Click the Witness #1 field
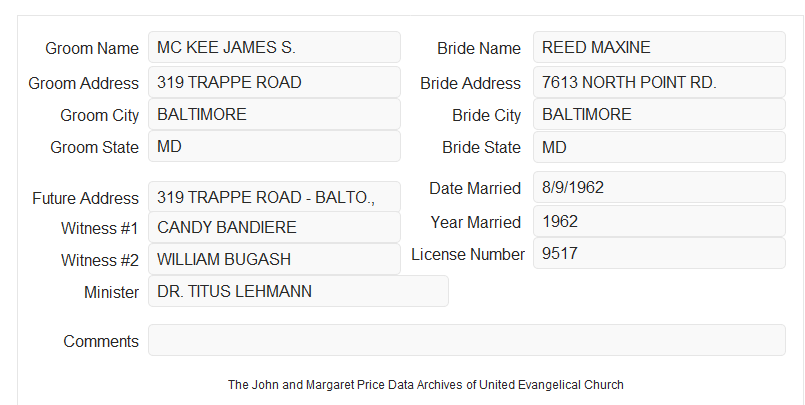Screen dimensions: 805x405 coord(274,227)
